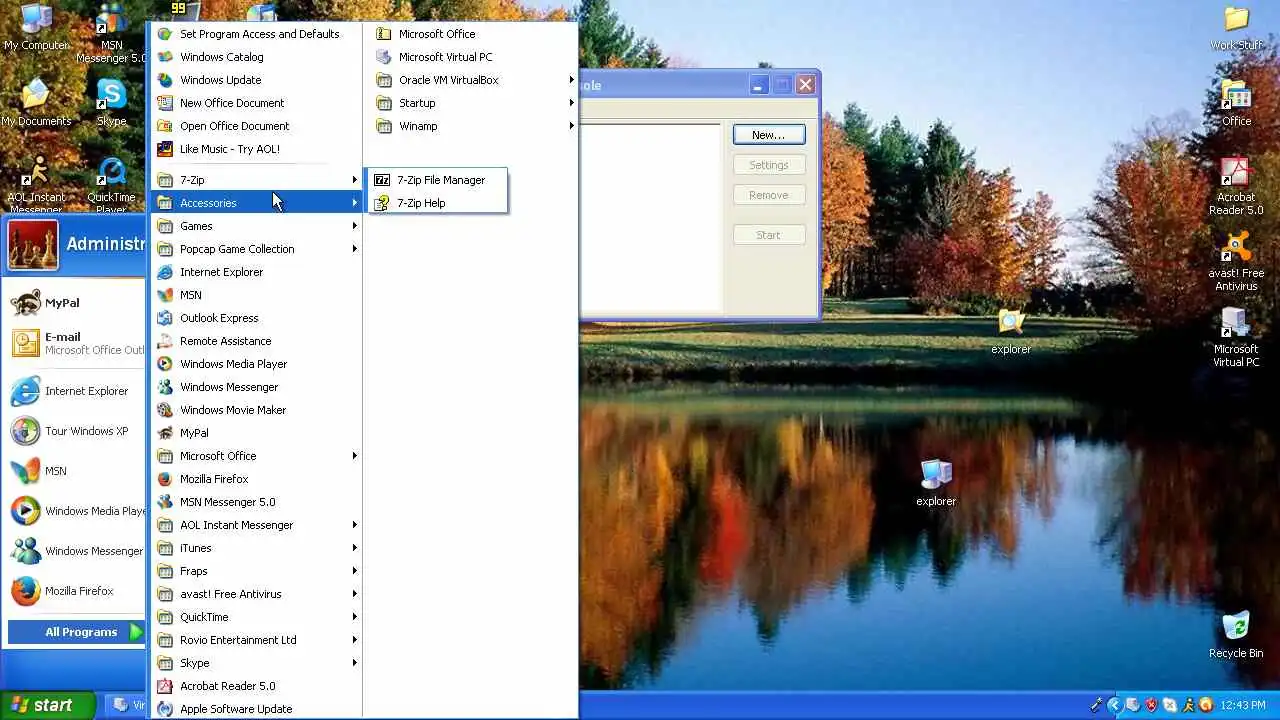Select 7-Zip File Manager
The image size is (1280, 720).
[438, 180]
